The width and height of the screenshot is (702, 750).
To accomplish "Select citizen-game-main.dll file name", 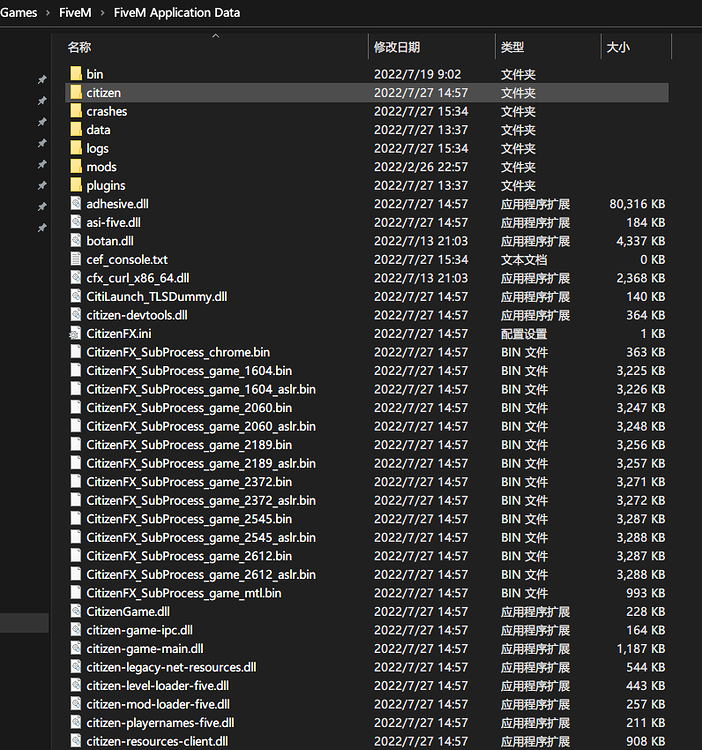I will point(145,649).
